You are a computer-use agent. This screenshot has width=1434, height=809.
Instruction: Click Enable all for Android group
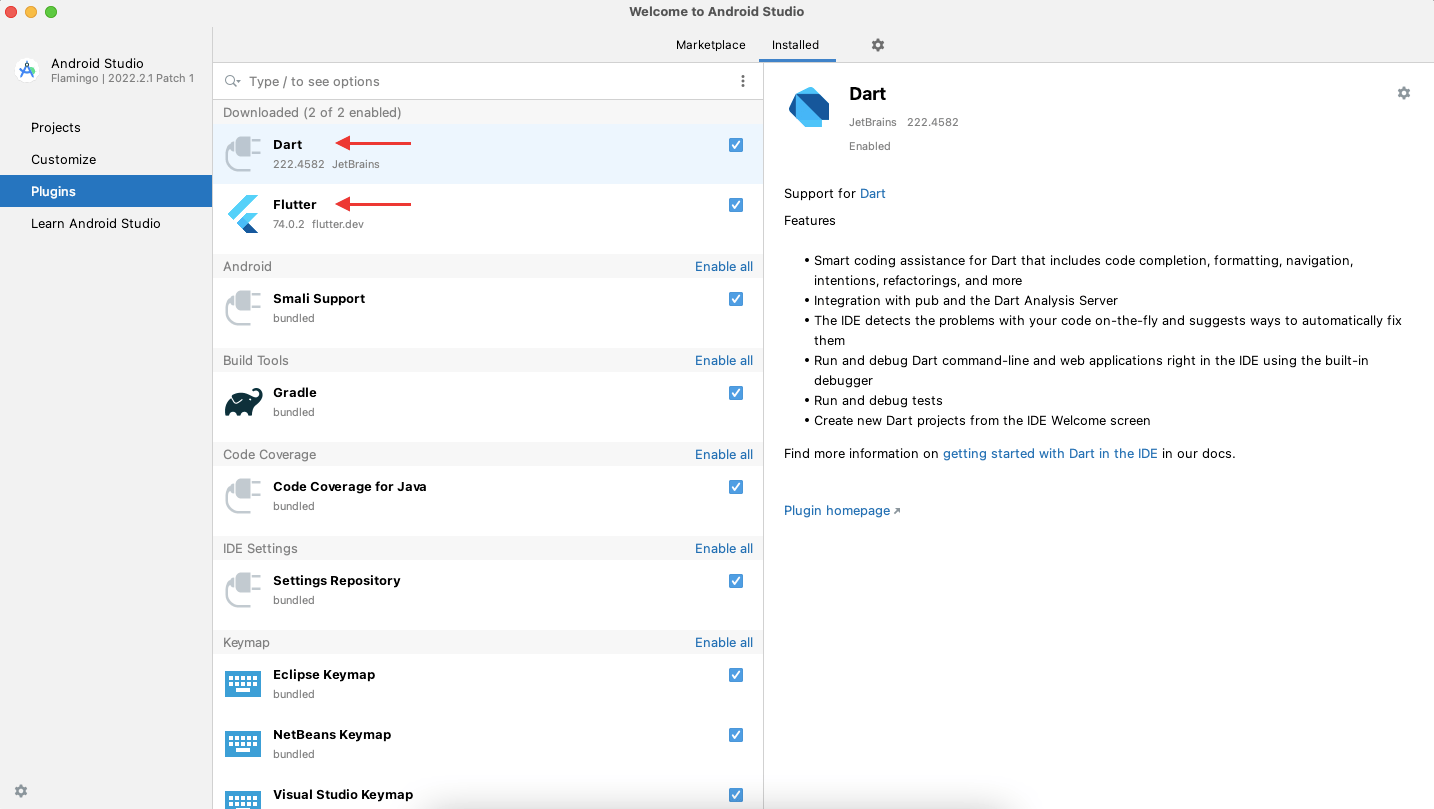point(724,266)
